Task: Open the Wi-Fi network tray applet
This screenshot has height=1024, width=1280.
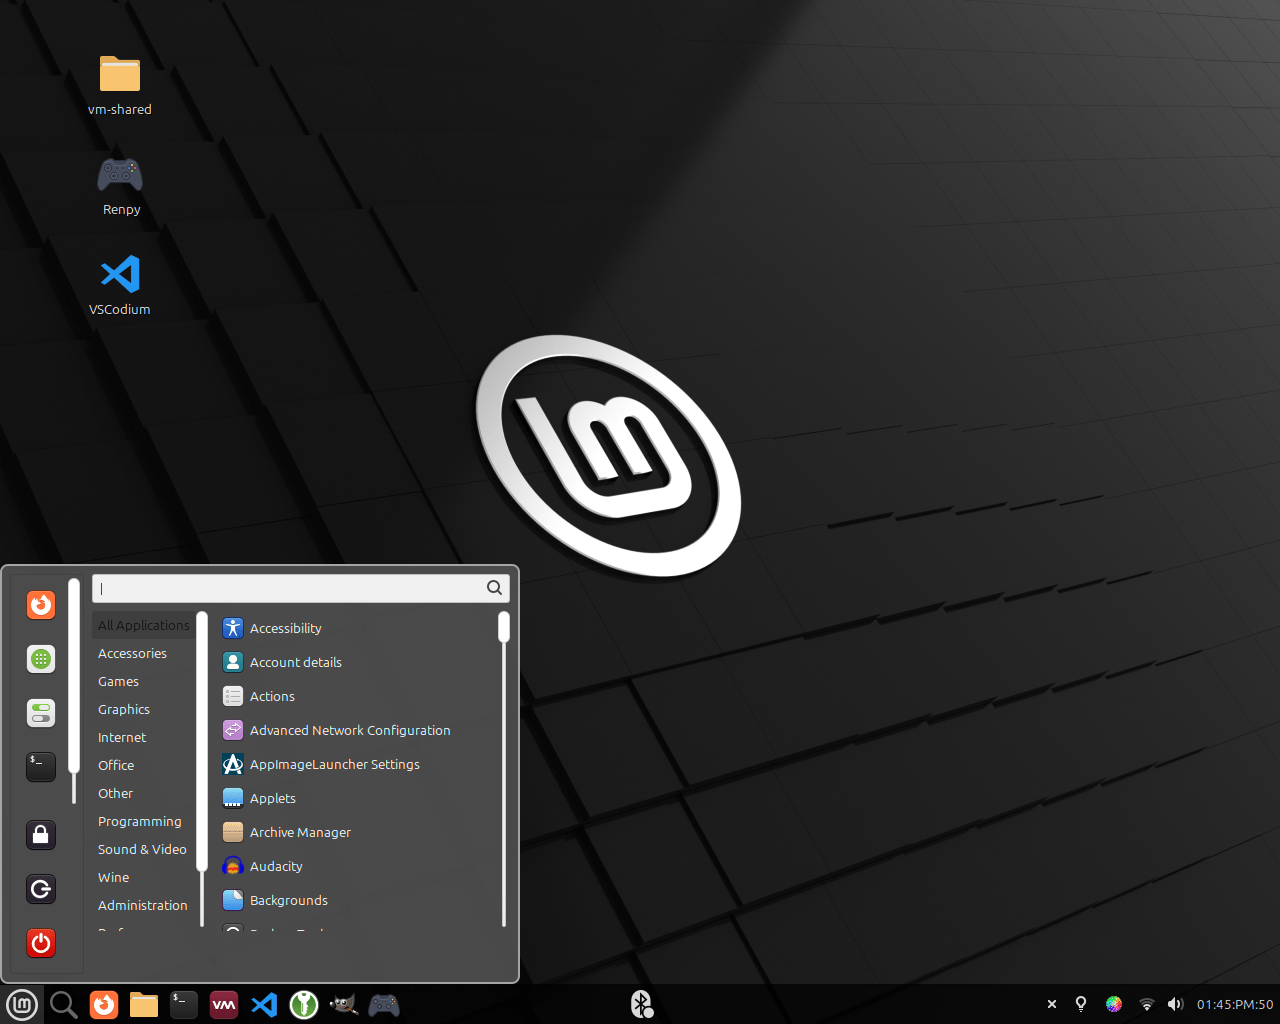Action: [x=1147, y=1004]
